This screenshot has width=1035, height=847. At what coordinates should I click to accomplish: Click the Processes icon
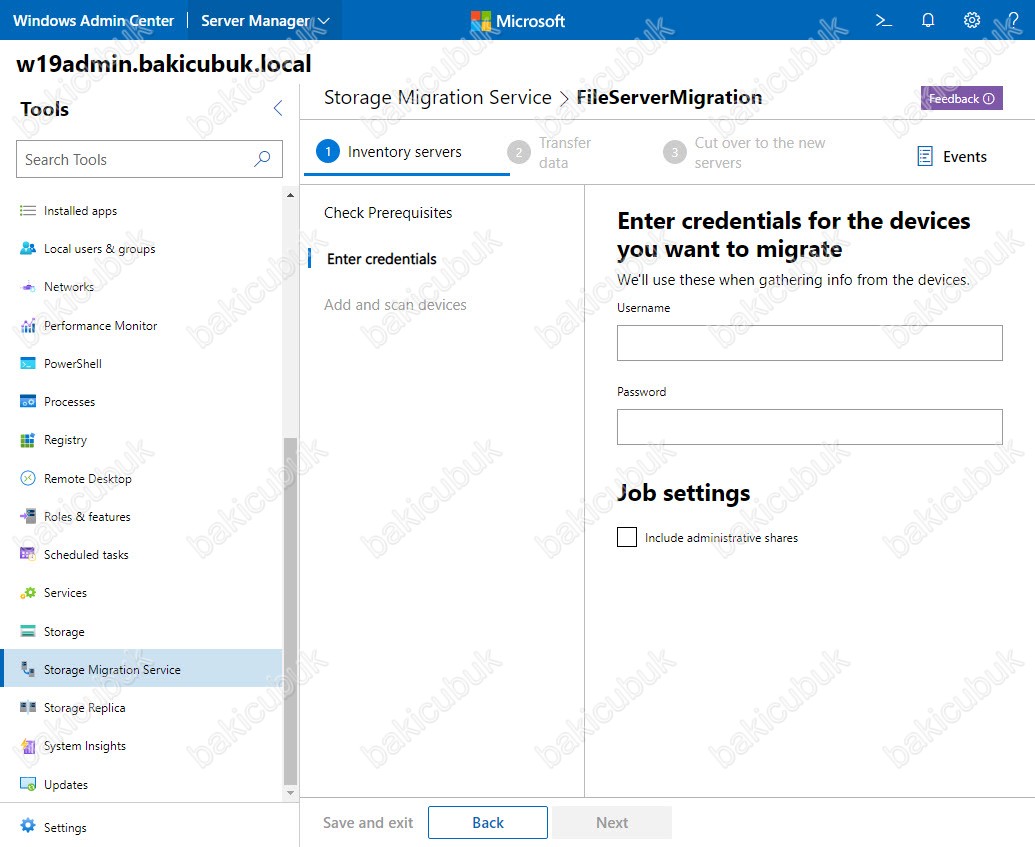pos(28,401)
